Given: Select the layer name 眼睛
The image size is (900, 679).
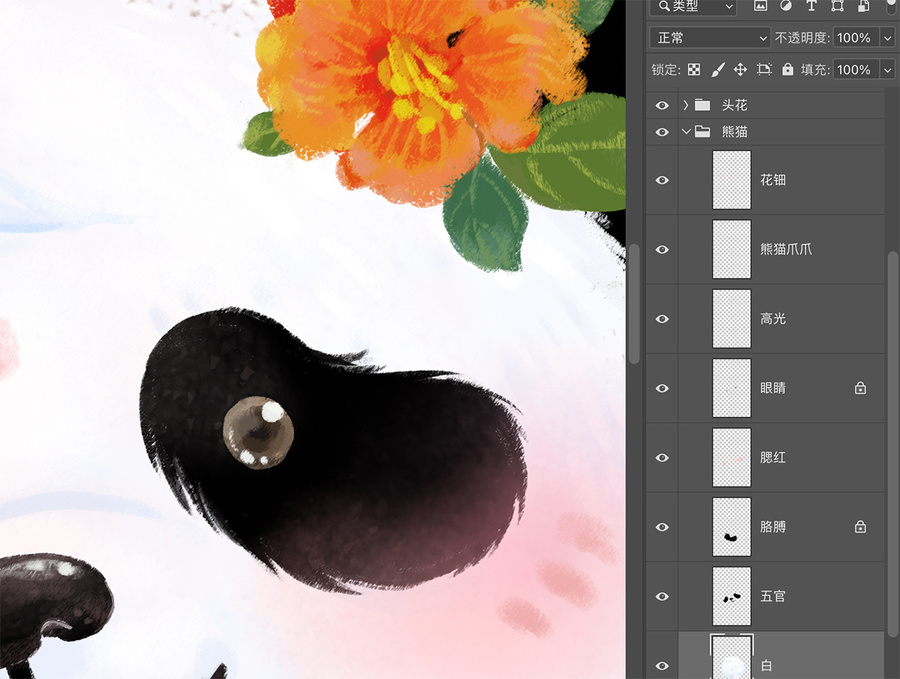Looking at the screenshot, I should click(x=773, y=389).
